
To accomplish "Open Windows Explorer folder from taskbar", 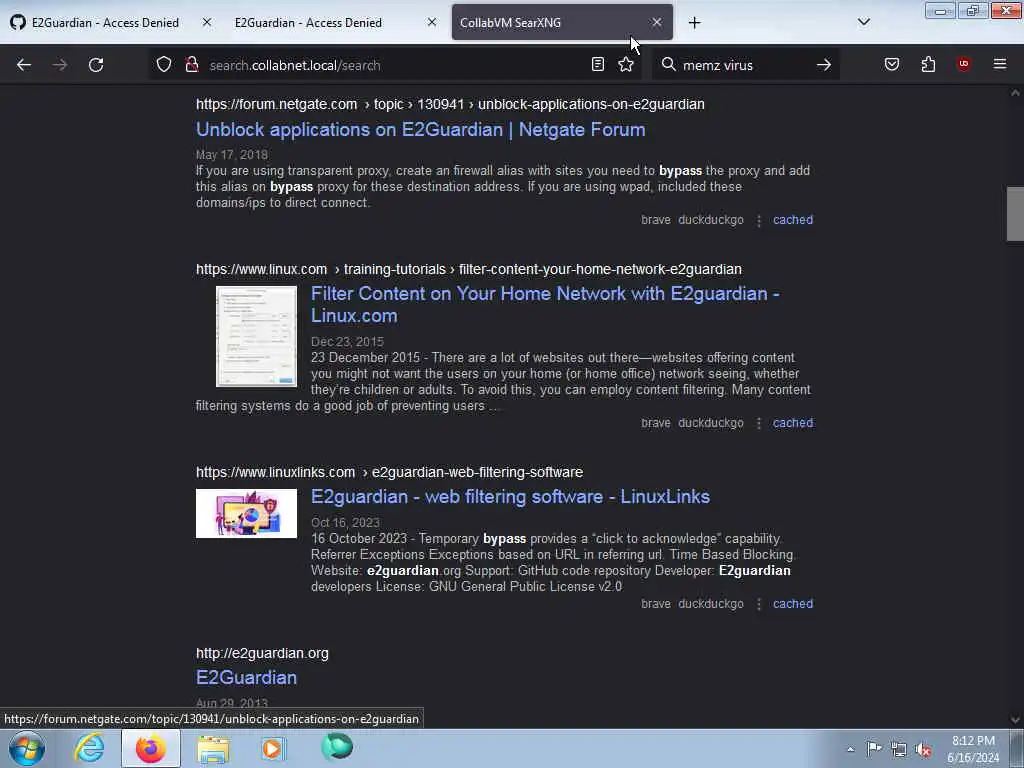I will tap(213, 748).
